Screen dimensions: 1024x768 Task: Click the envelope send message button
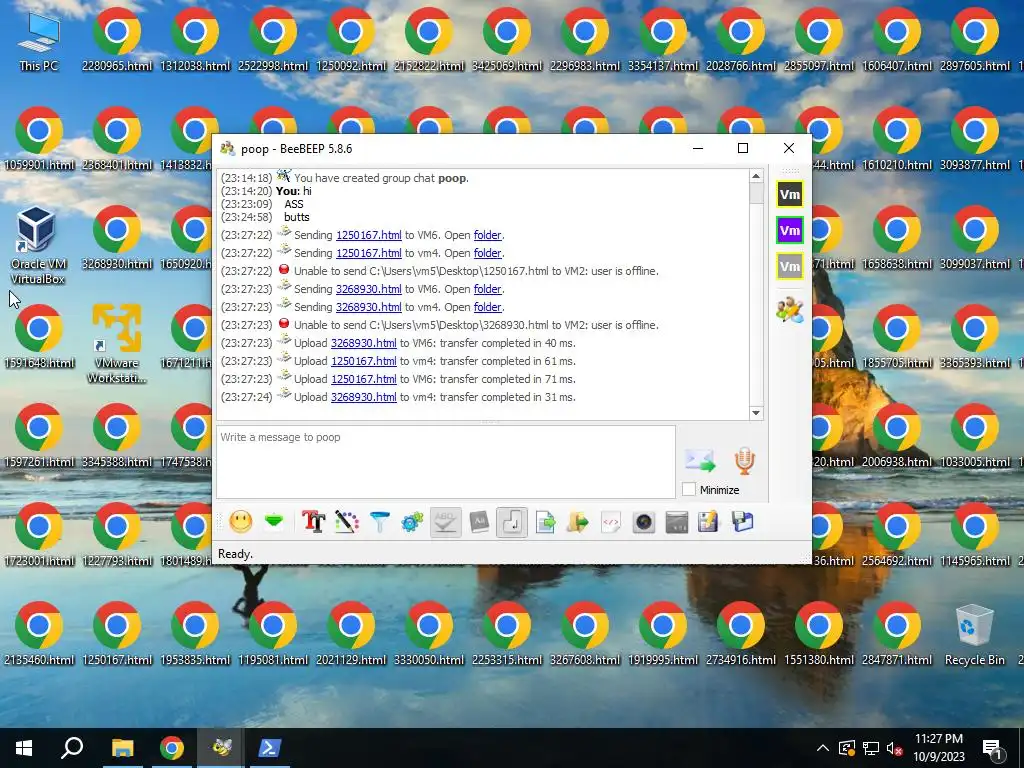click(700, 460)
